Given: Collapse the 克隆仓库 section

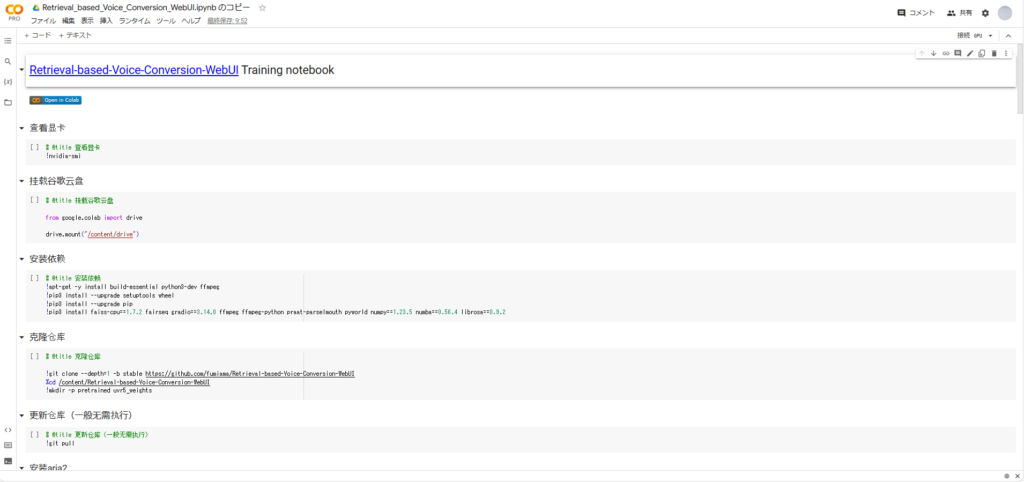Looking at the screenshot, I should 22,337.
